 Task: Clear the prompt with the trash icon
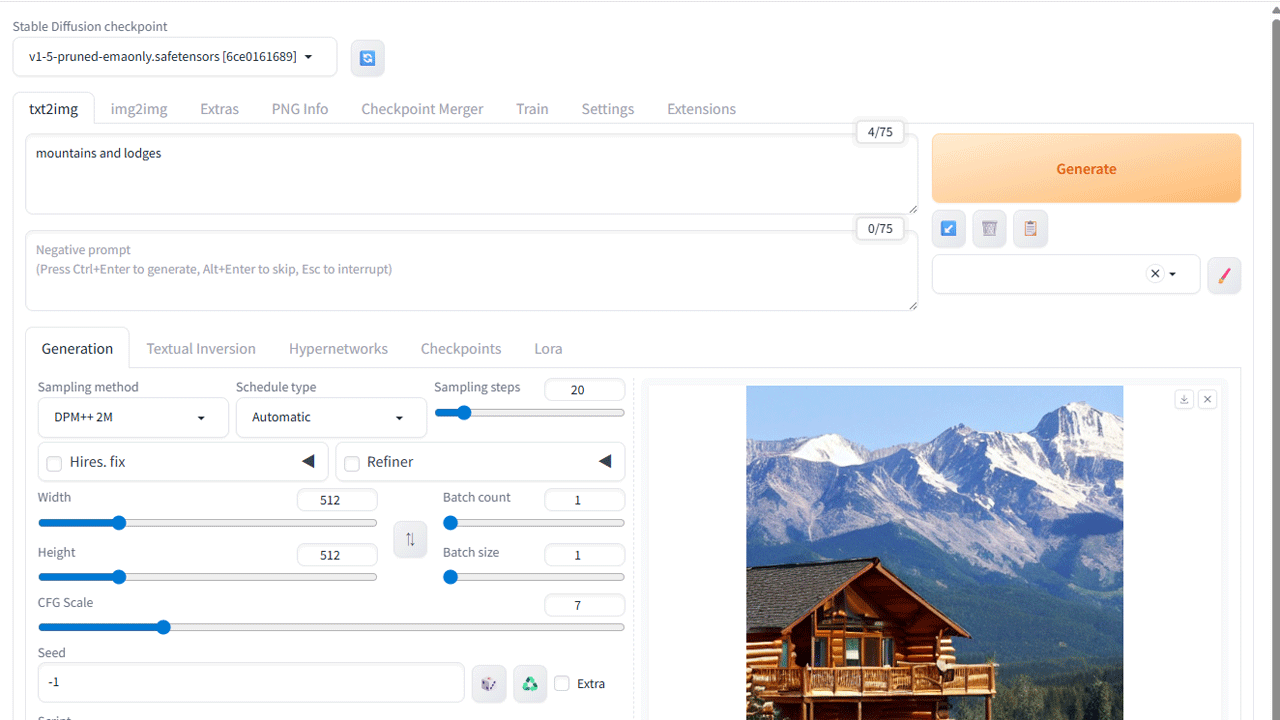pyautogui.click(x=989, y=229)
